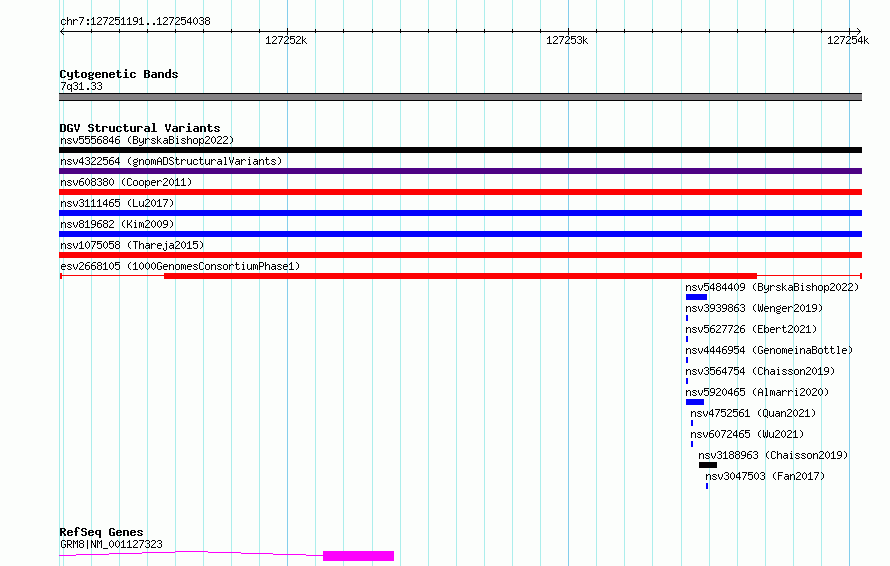Click esv2668105 (1000GenomesConsortiumPhase1) label
Screen dimensions: 890x566
click(x=180, y=266)
